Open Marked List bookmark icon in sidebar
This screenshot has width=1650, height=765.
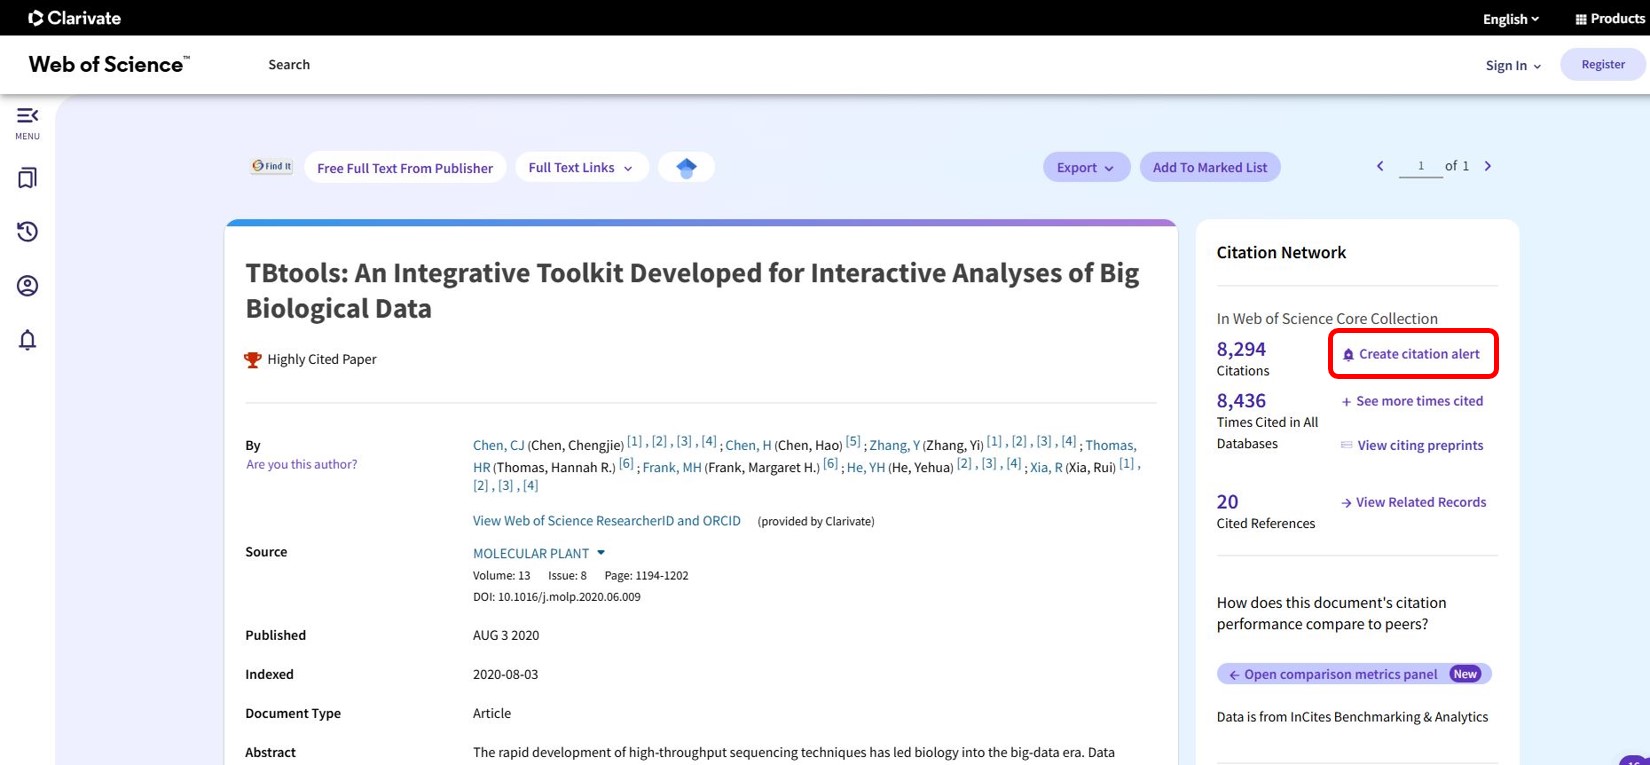tap(27, 178)
